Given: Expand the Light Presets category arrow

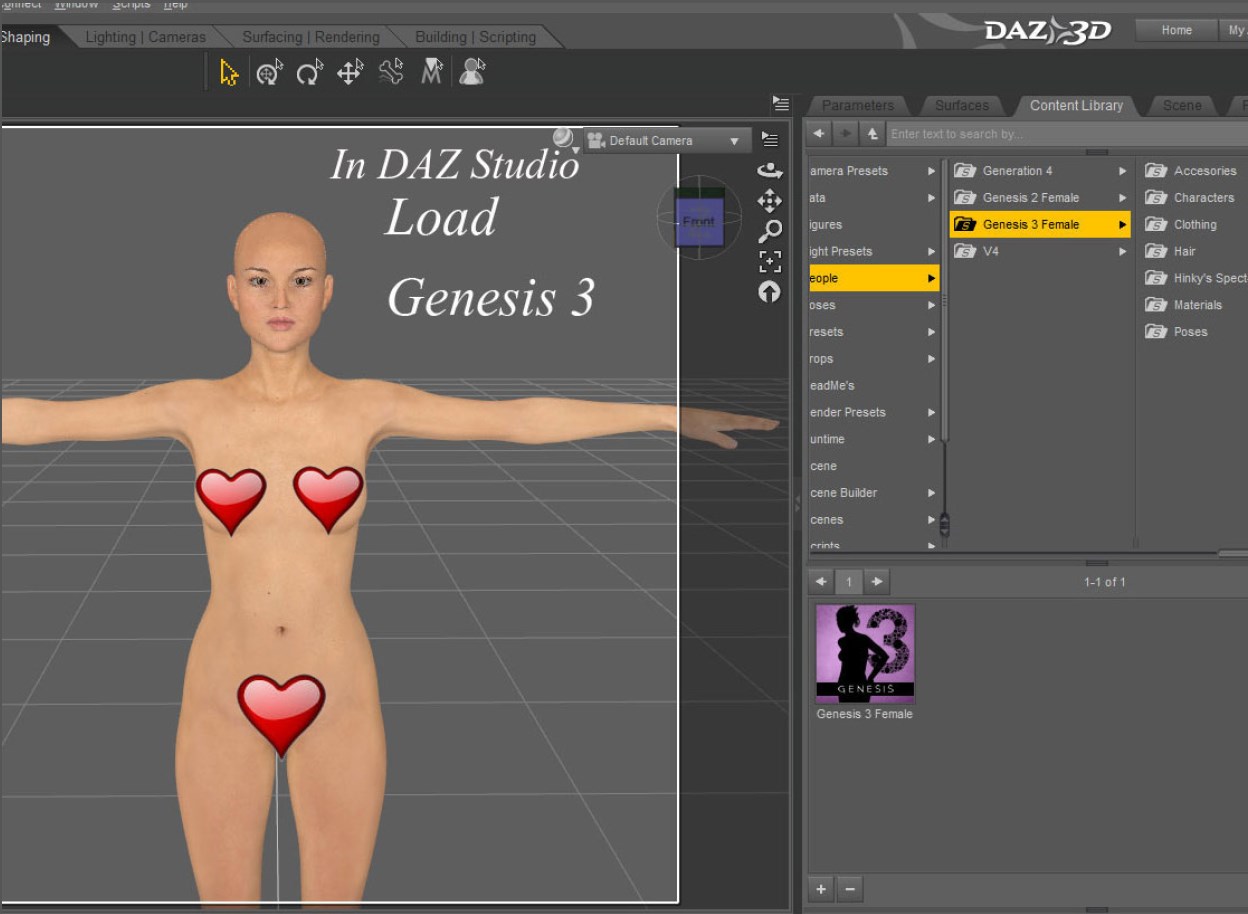Looking at the screenshot, I should coord(931,252).
